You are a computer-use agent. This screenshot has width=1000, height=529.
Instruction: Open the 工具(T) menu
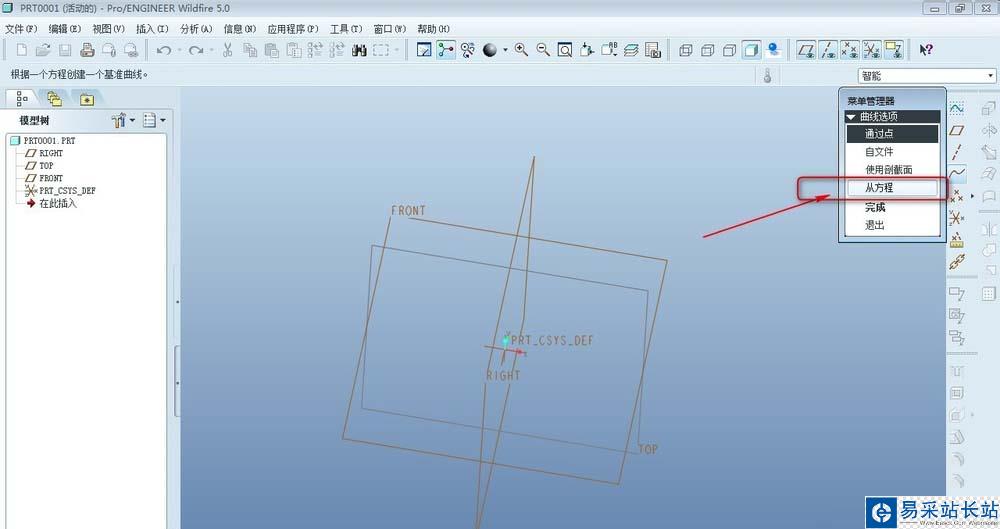pos(346,29)
